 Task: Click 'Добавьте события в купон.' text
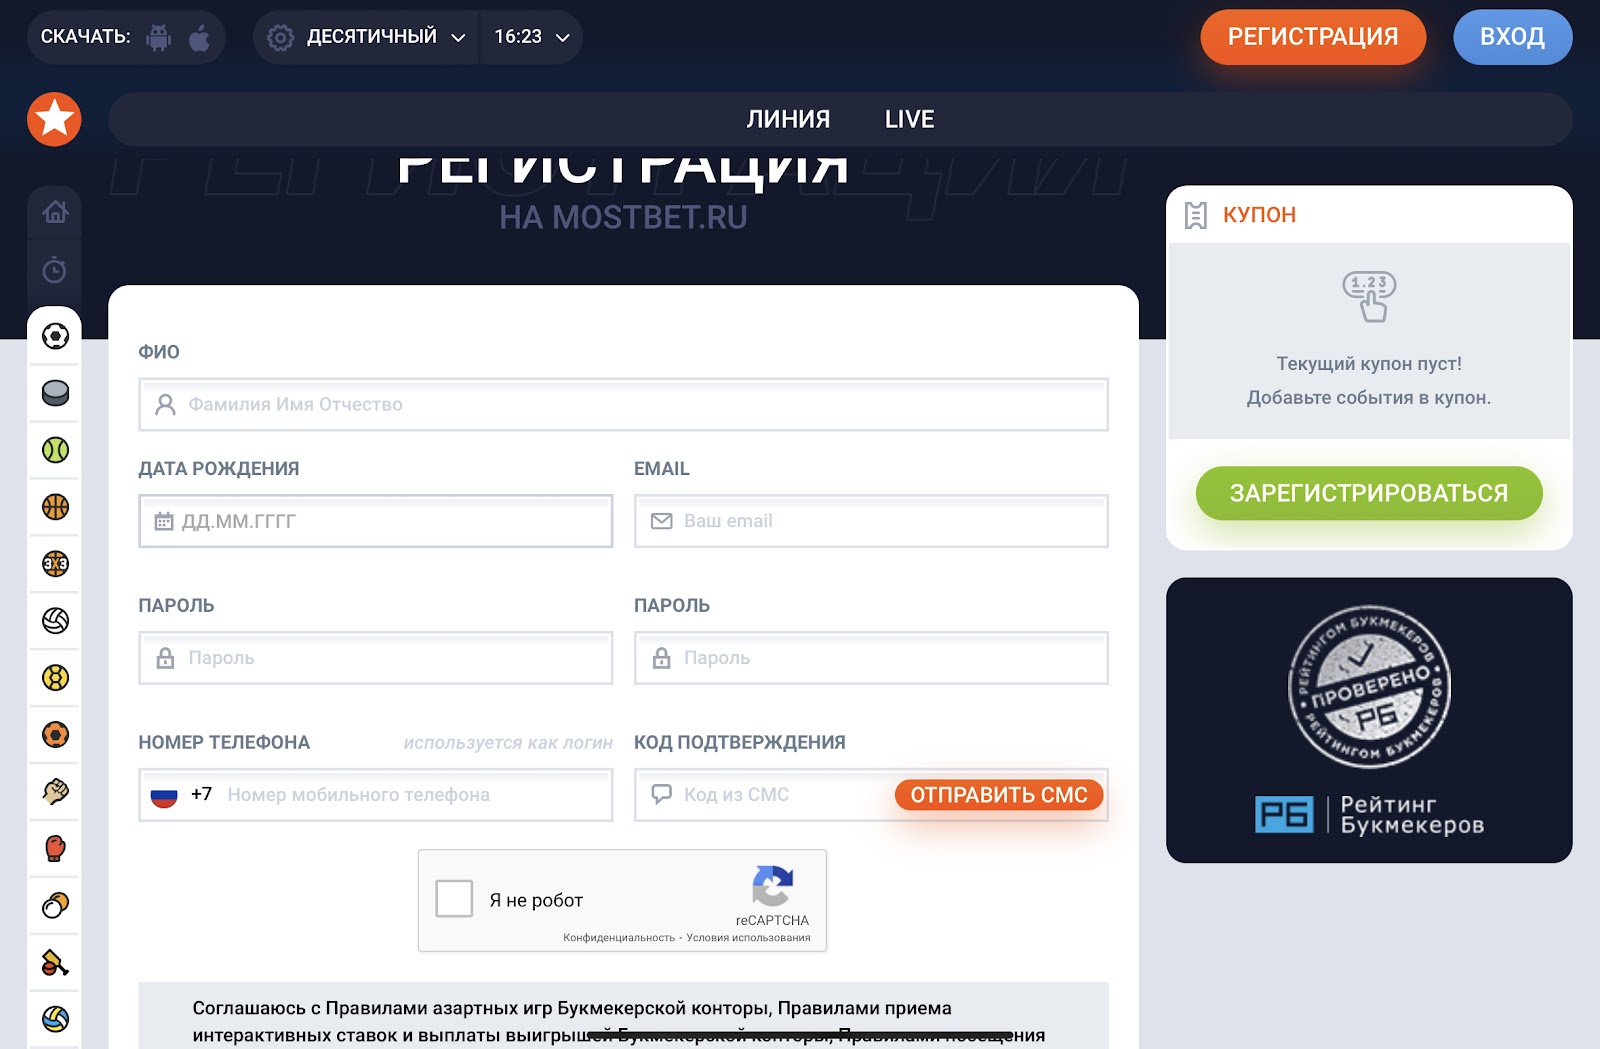(1369, 398)
